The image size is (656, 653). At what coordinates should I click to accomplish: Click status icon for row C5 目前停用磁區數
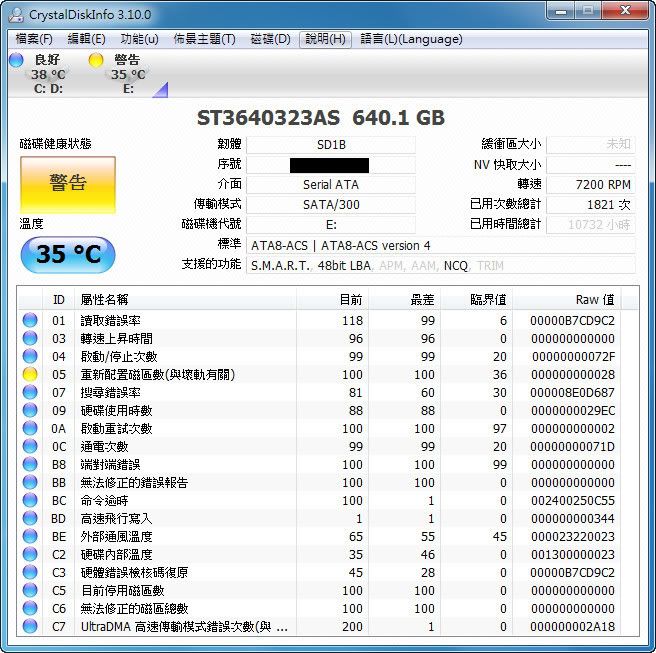click(x=30, y=590)
